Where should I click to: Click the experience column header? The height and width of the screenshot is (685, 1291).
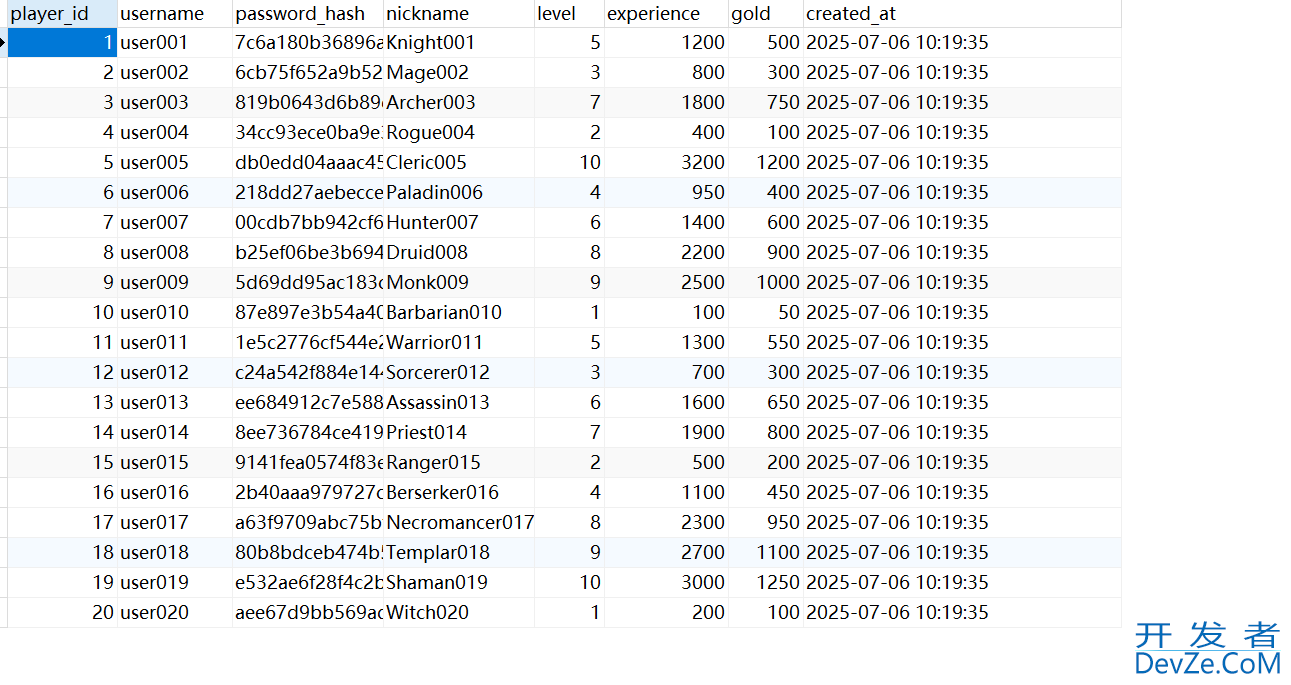coord(665,14)
